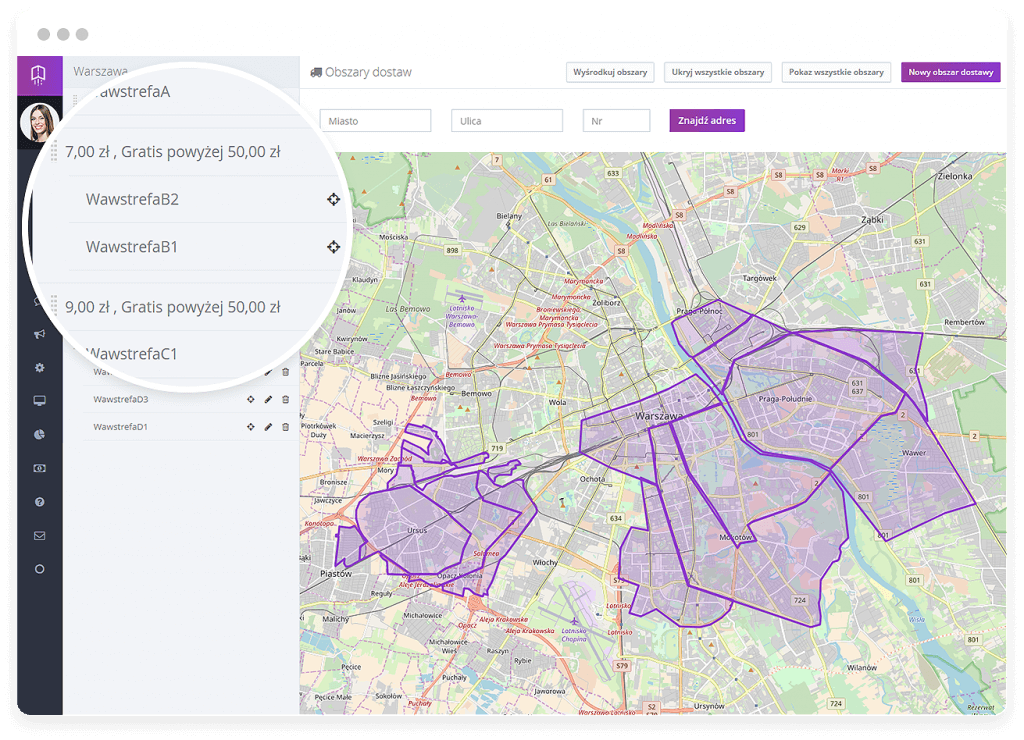Click the banknote payments icon in sidebar
The image size is (1024, 740).
click(39, 468)
